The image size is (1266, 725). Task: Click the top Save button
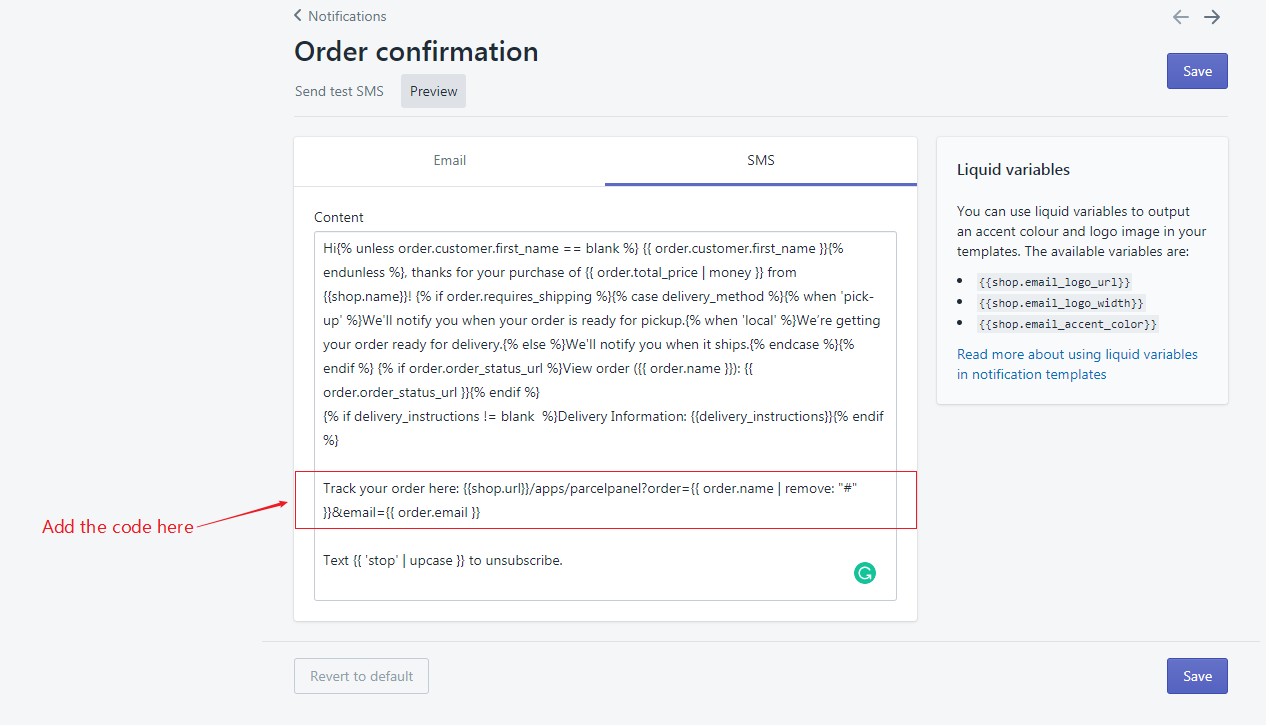pyautogui.click(x=1197, y=71)
